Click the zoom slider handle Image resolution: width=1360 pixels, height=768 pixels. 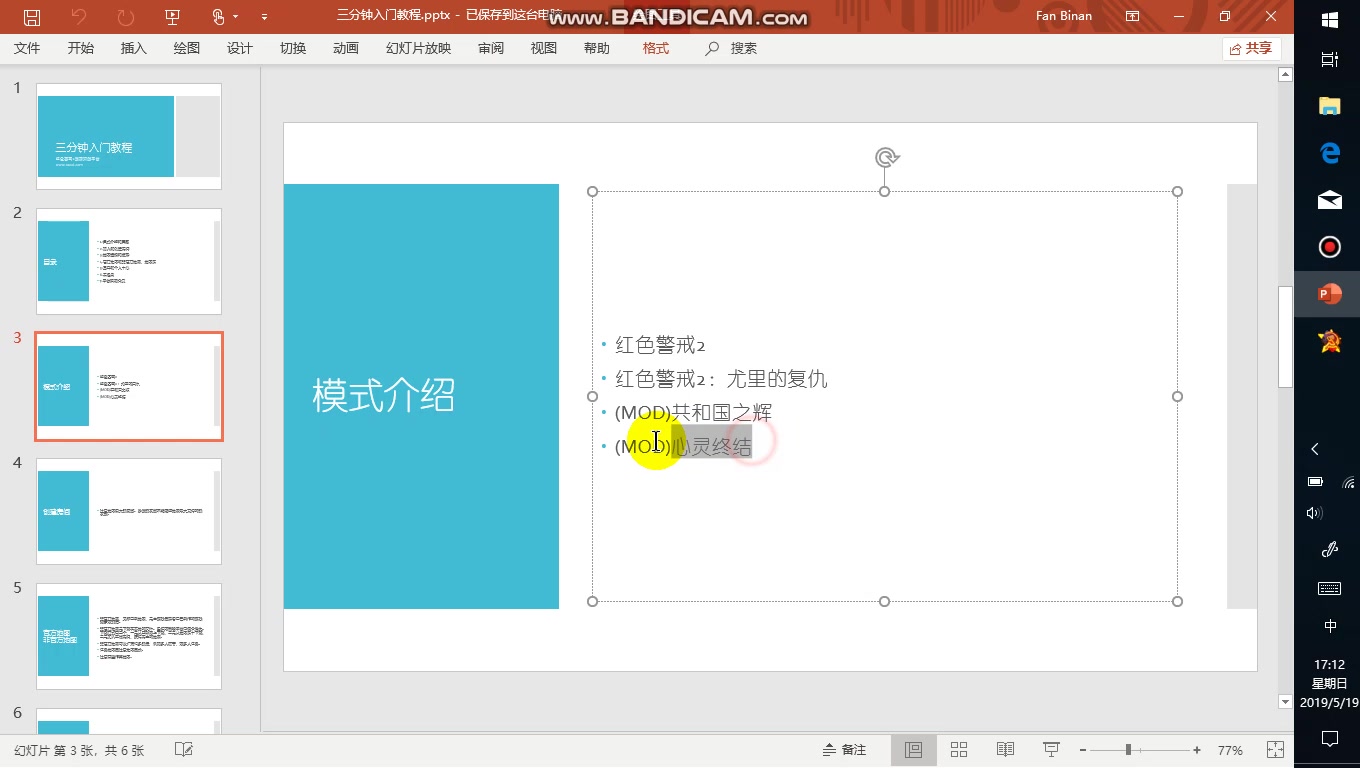pos(1128,750)
